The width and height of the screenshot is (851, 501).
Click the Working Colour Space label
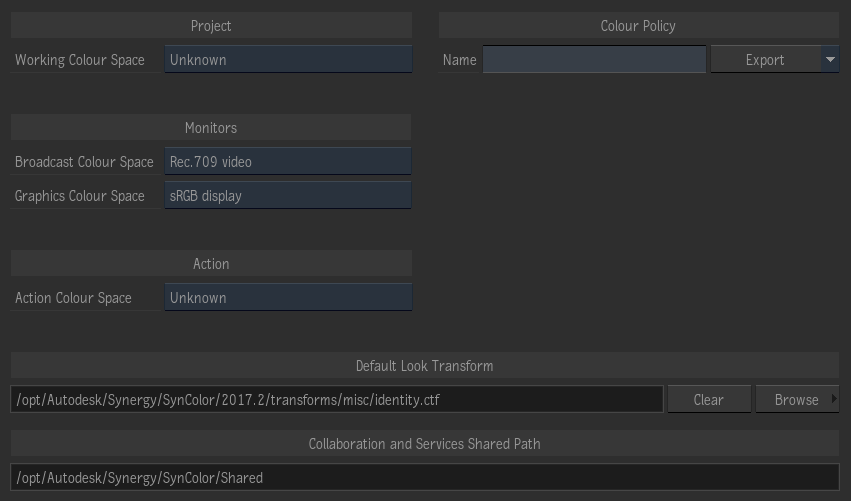(x=80, y=60)
